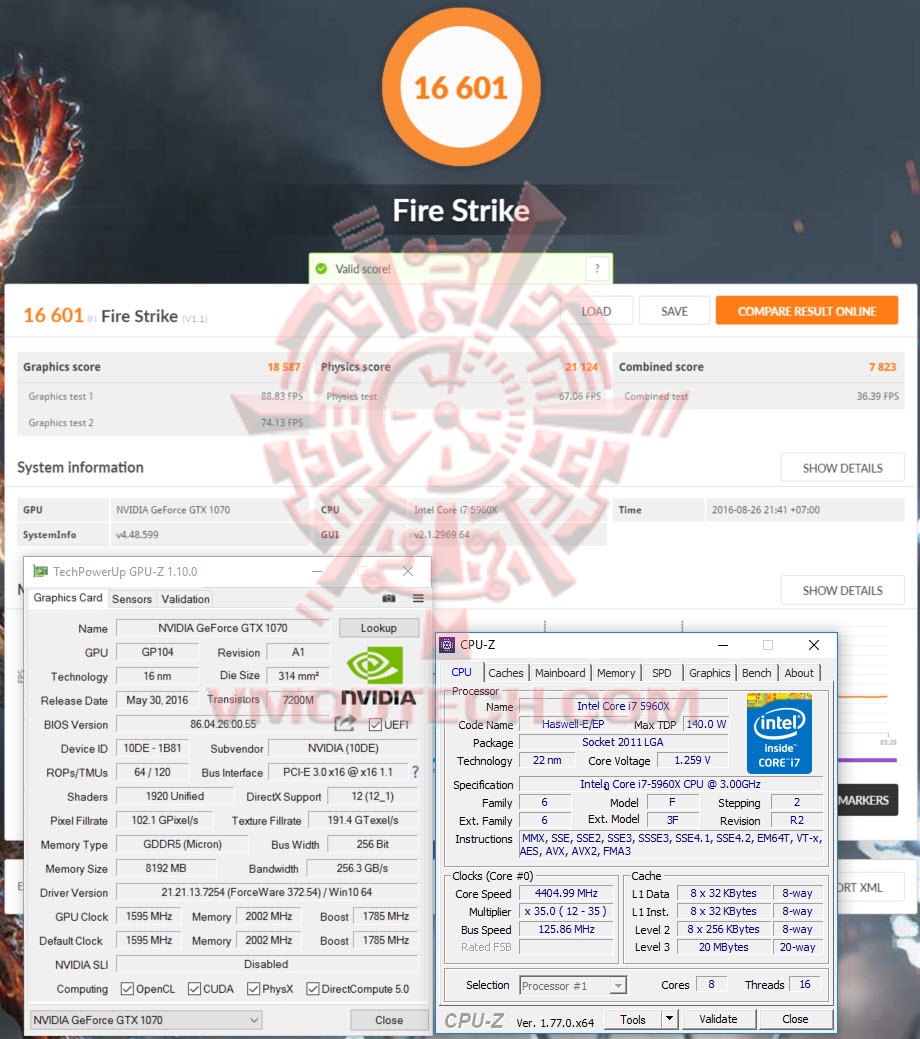920x1039 pixels.
Task: Open the Memory tab in CPU-Z
Action: [x=616, y=673]
